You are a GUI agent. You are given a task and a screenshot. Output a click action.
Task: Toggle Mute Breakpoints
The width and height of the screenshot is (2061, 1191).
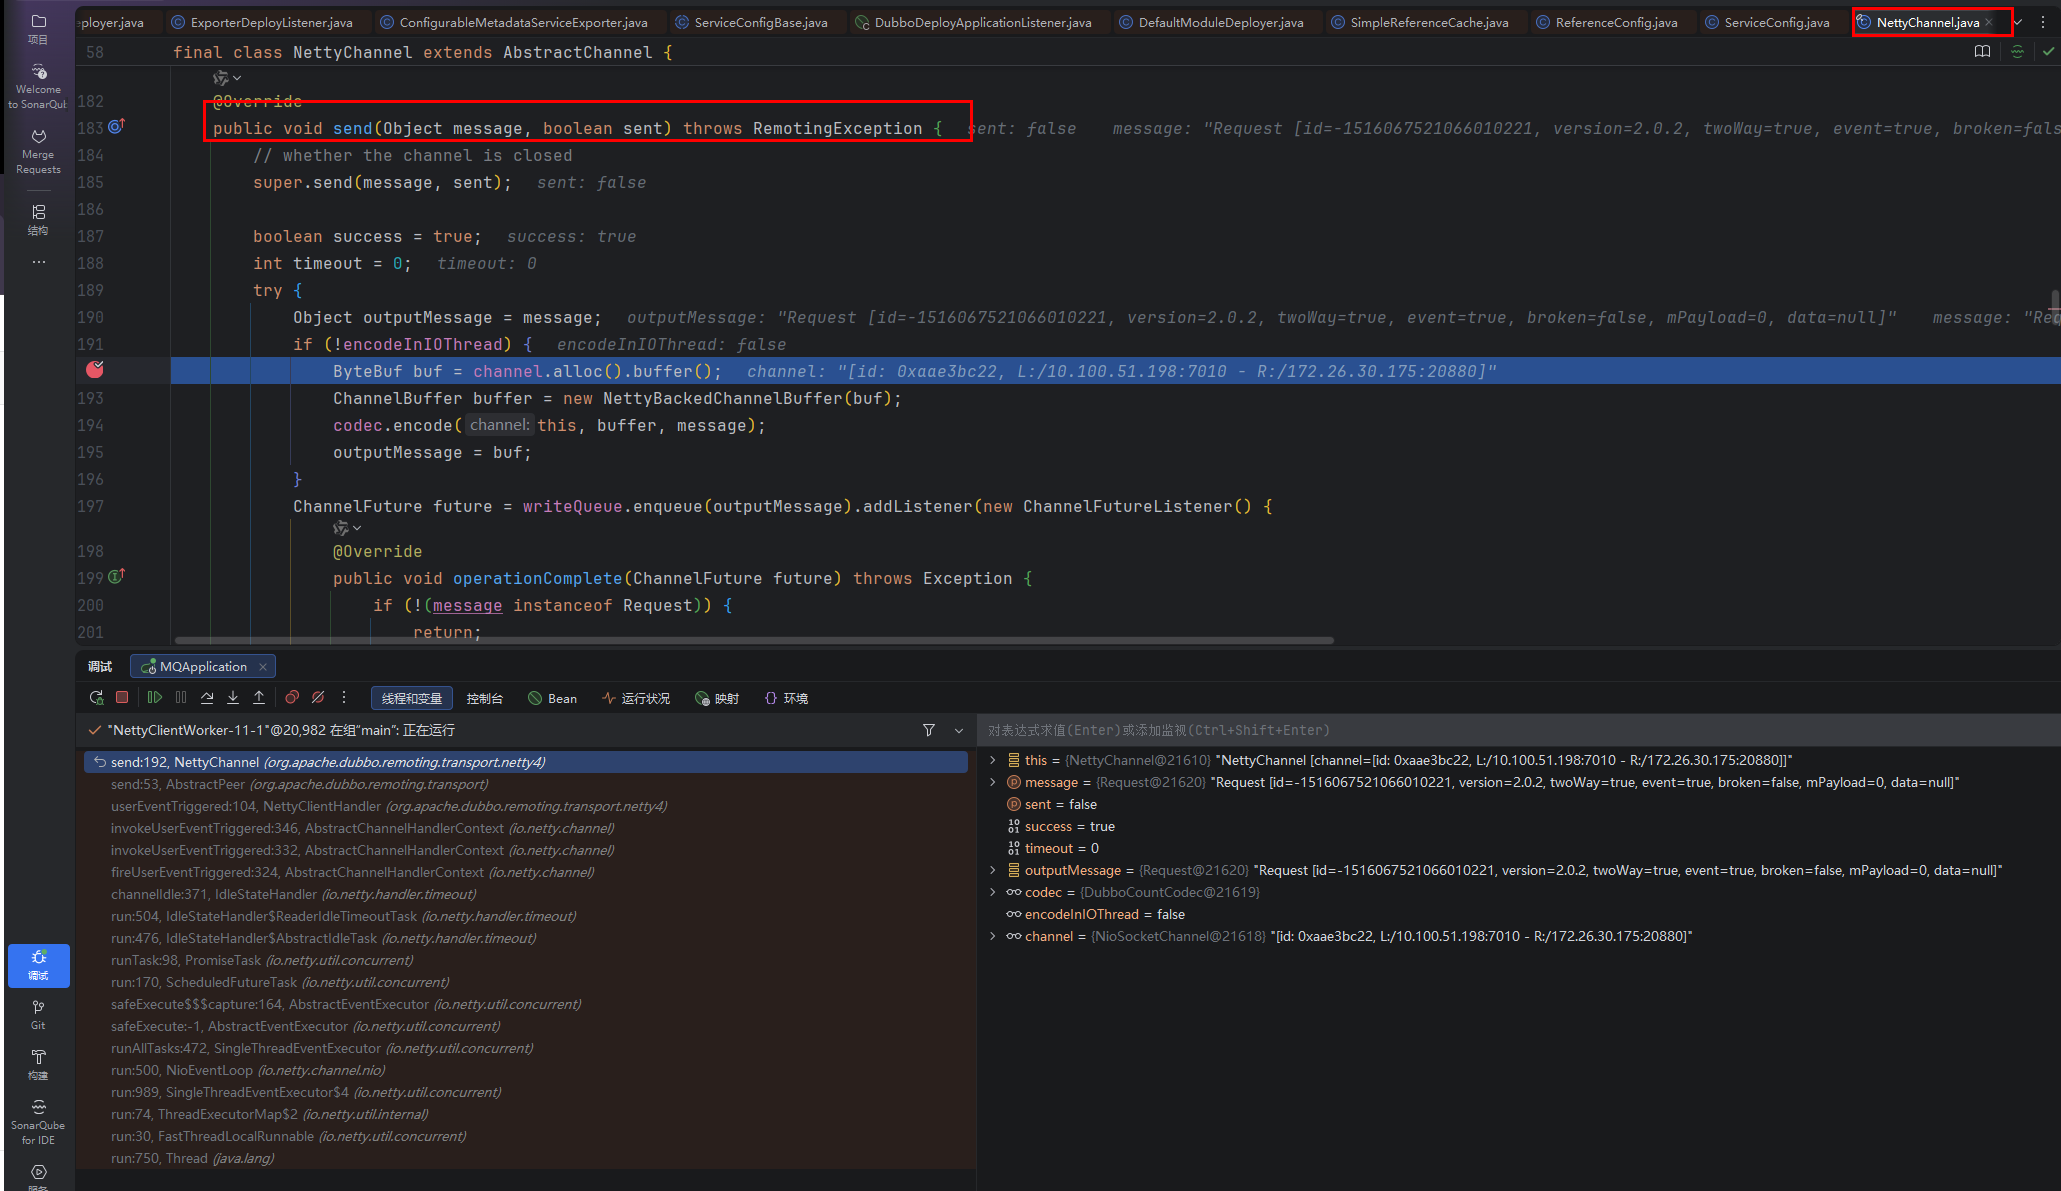[x=318, y=698]
